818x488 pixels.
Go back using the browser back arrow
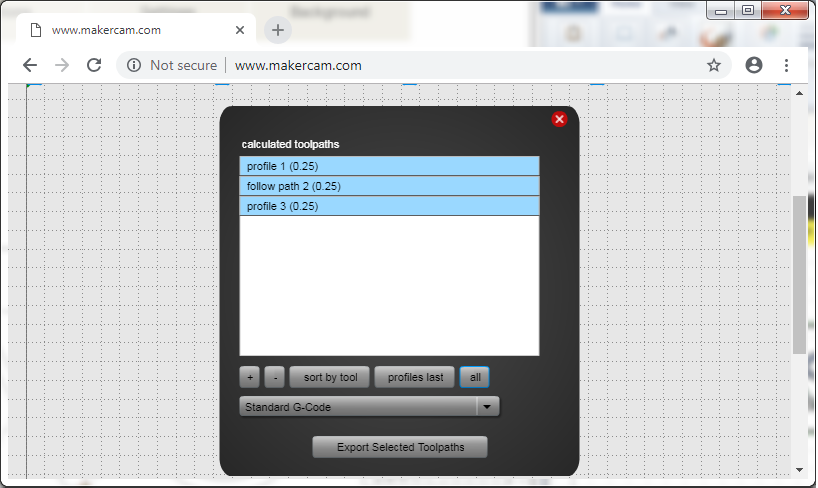click(30, 65)
